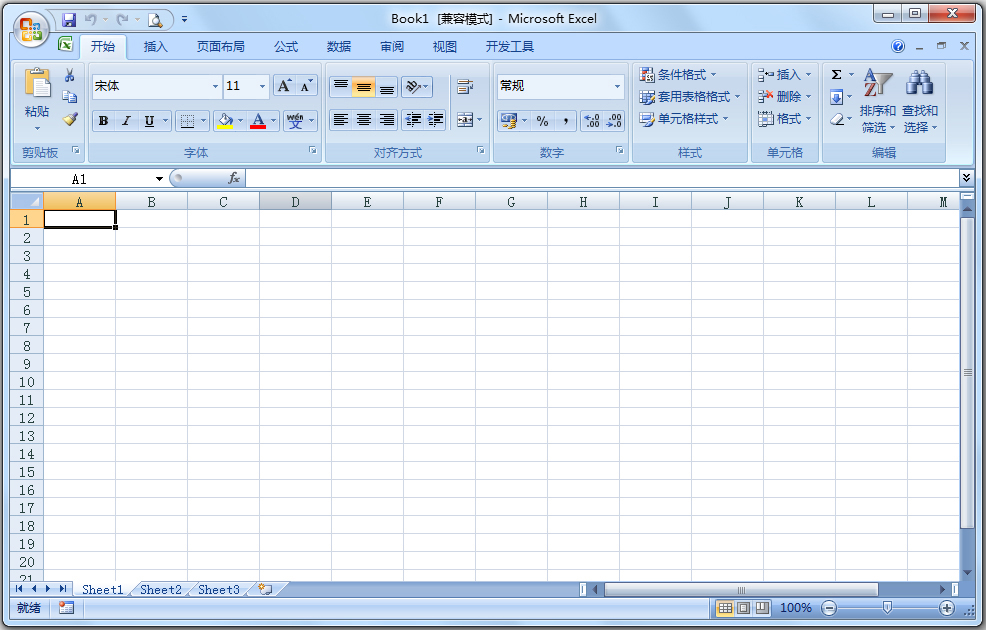
Task: Switch to the Sheet2 worksheet tab
Action: pyautogui.click(x=159, y=590)
